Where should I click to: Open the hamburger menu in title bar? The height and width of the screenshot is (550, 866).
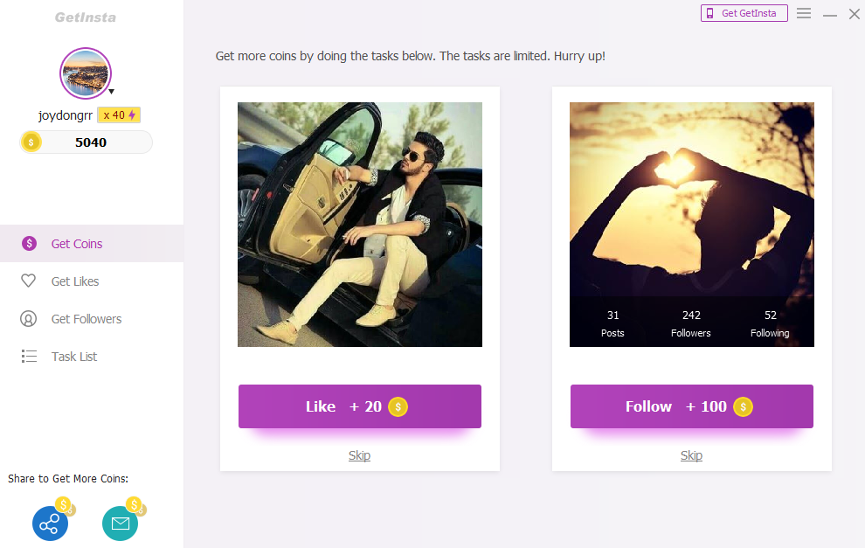pyautogui.click(x=804, y=13)
